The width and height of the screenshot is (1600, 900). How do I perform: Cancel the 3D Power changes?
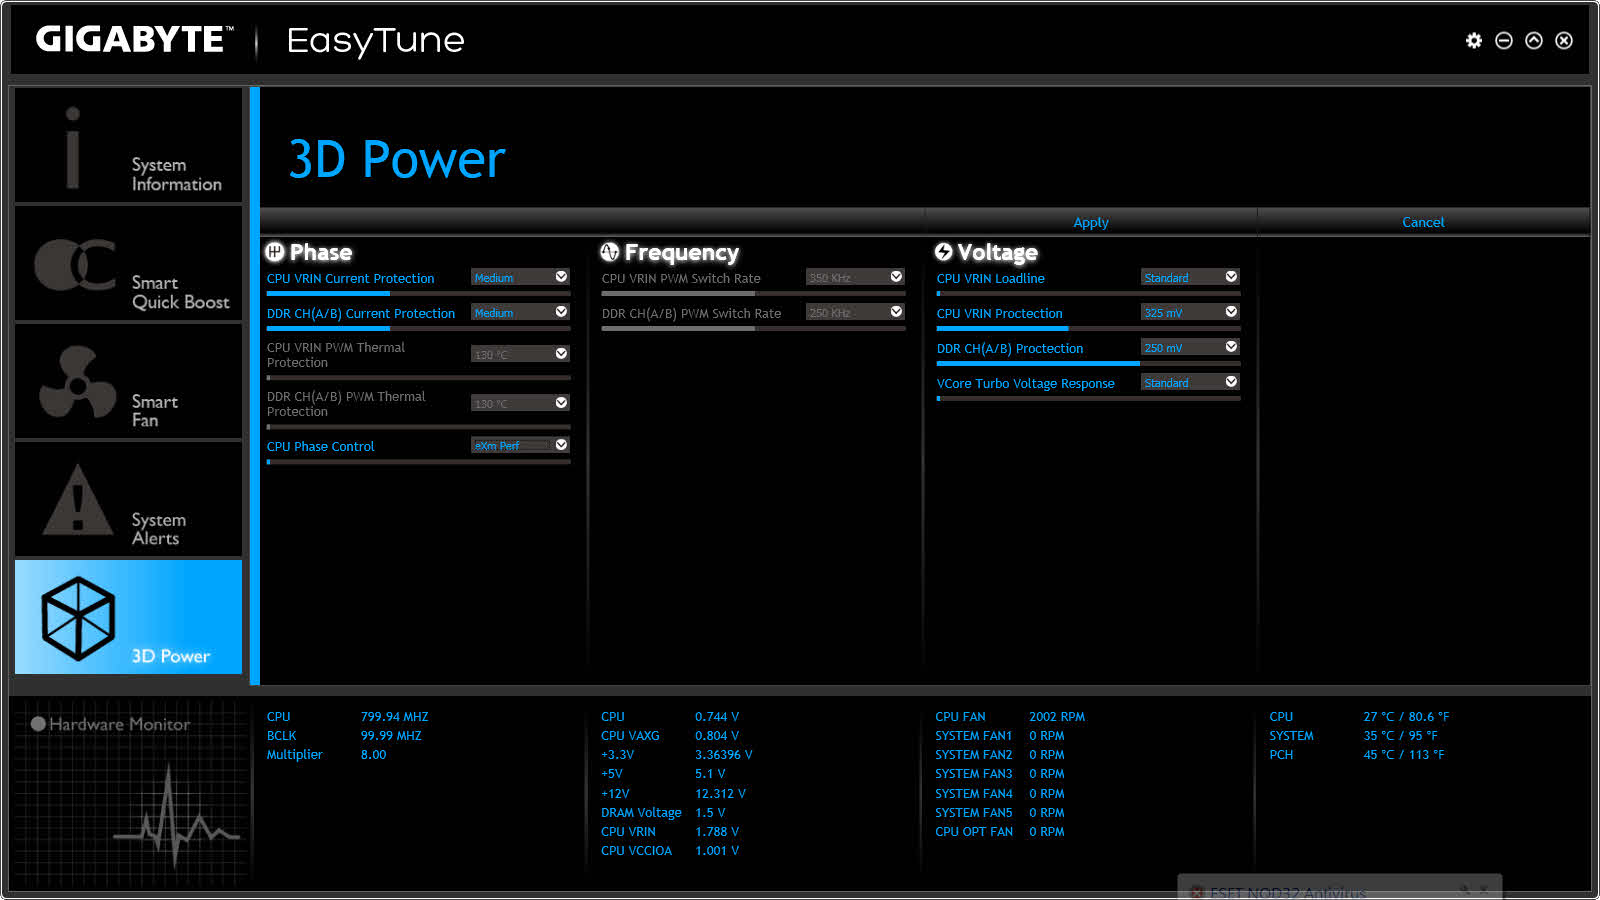click(x=1423, y=222)
